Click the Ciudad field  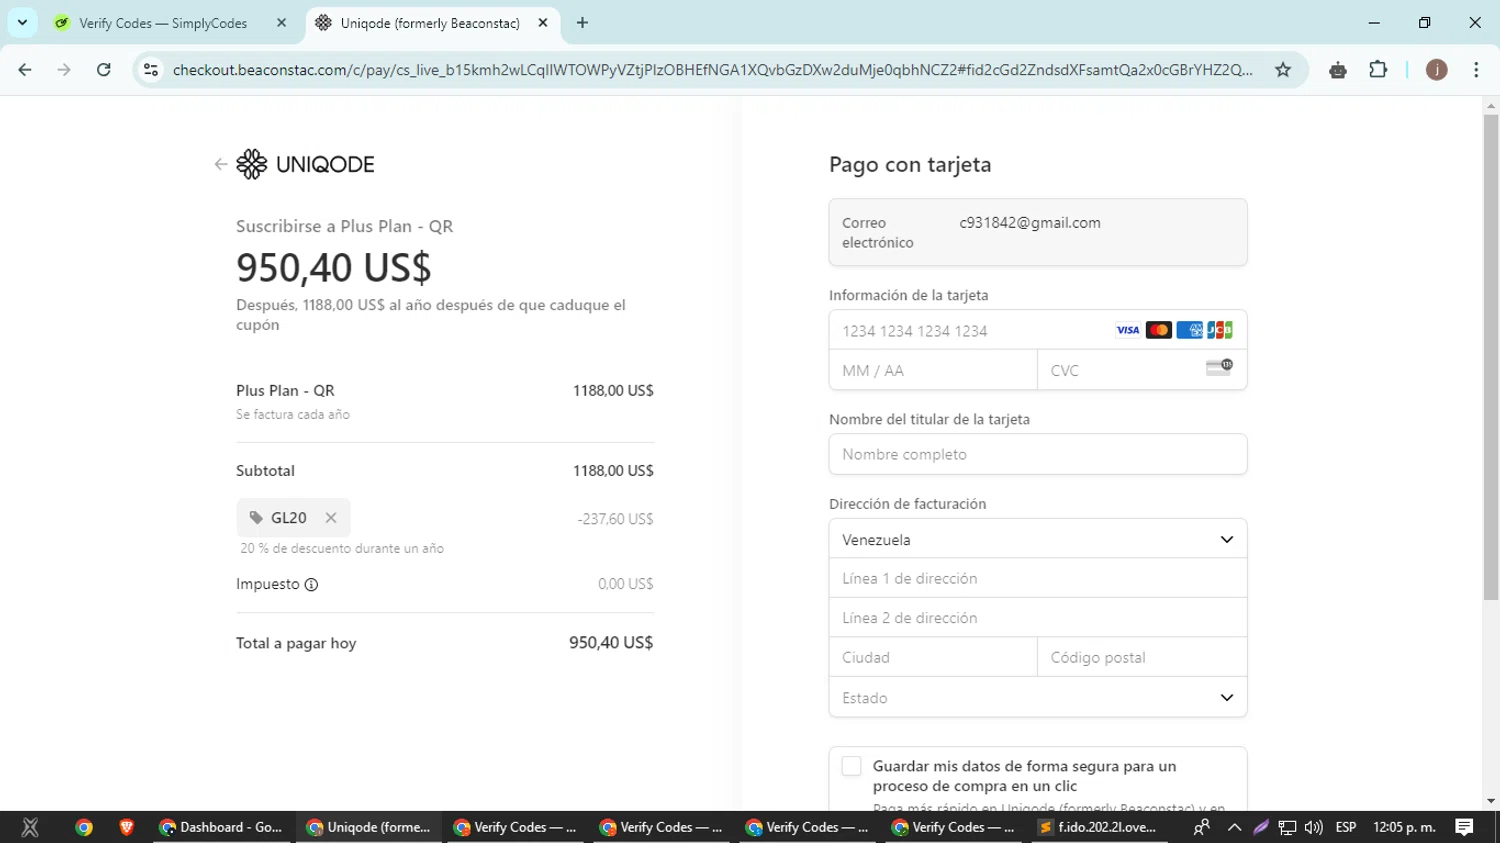(933, 657)
